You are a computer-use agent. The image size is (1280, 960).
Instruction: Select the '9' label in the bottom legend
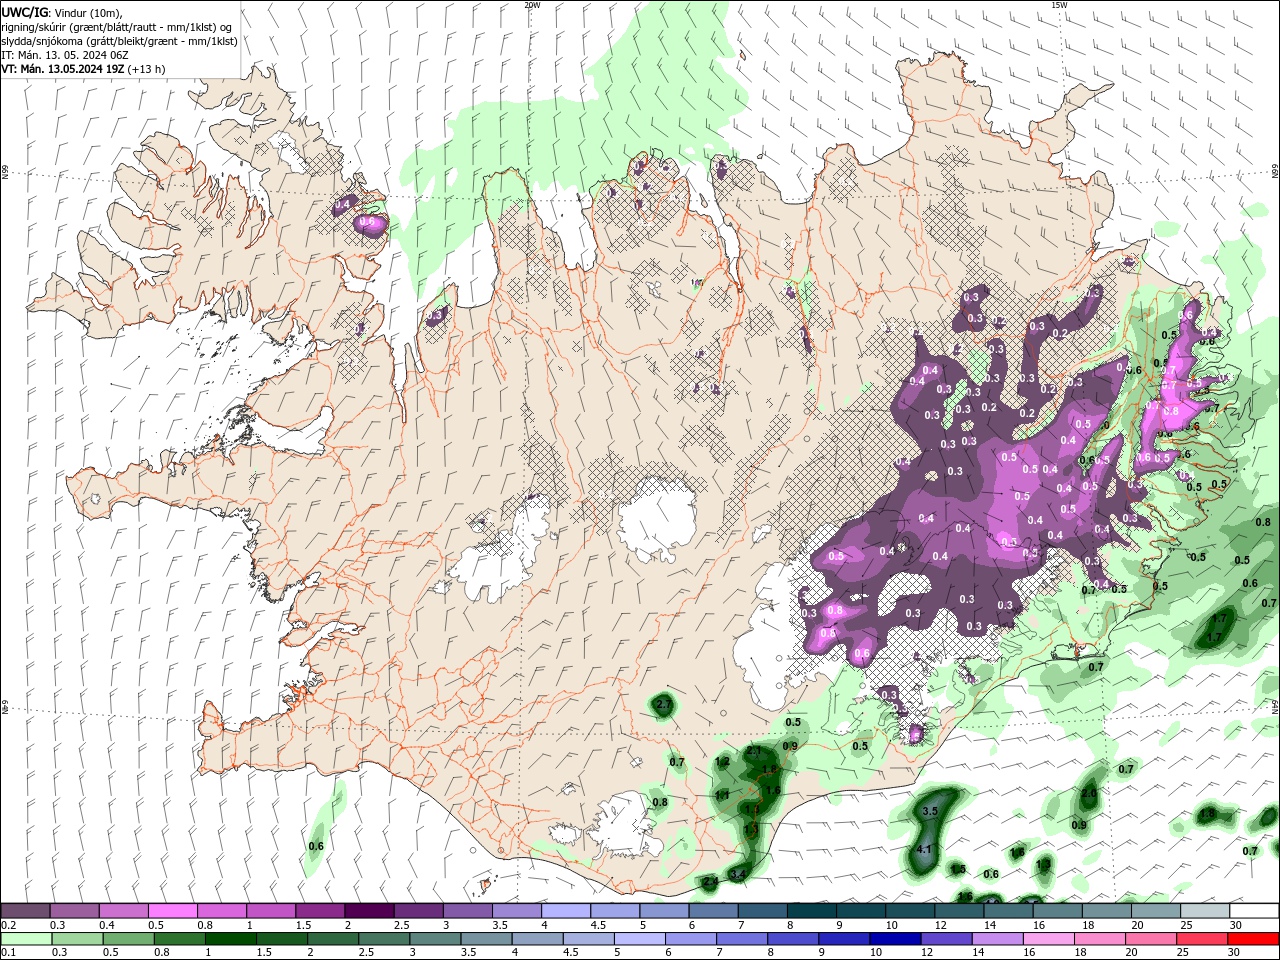pos(823,952)
